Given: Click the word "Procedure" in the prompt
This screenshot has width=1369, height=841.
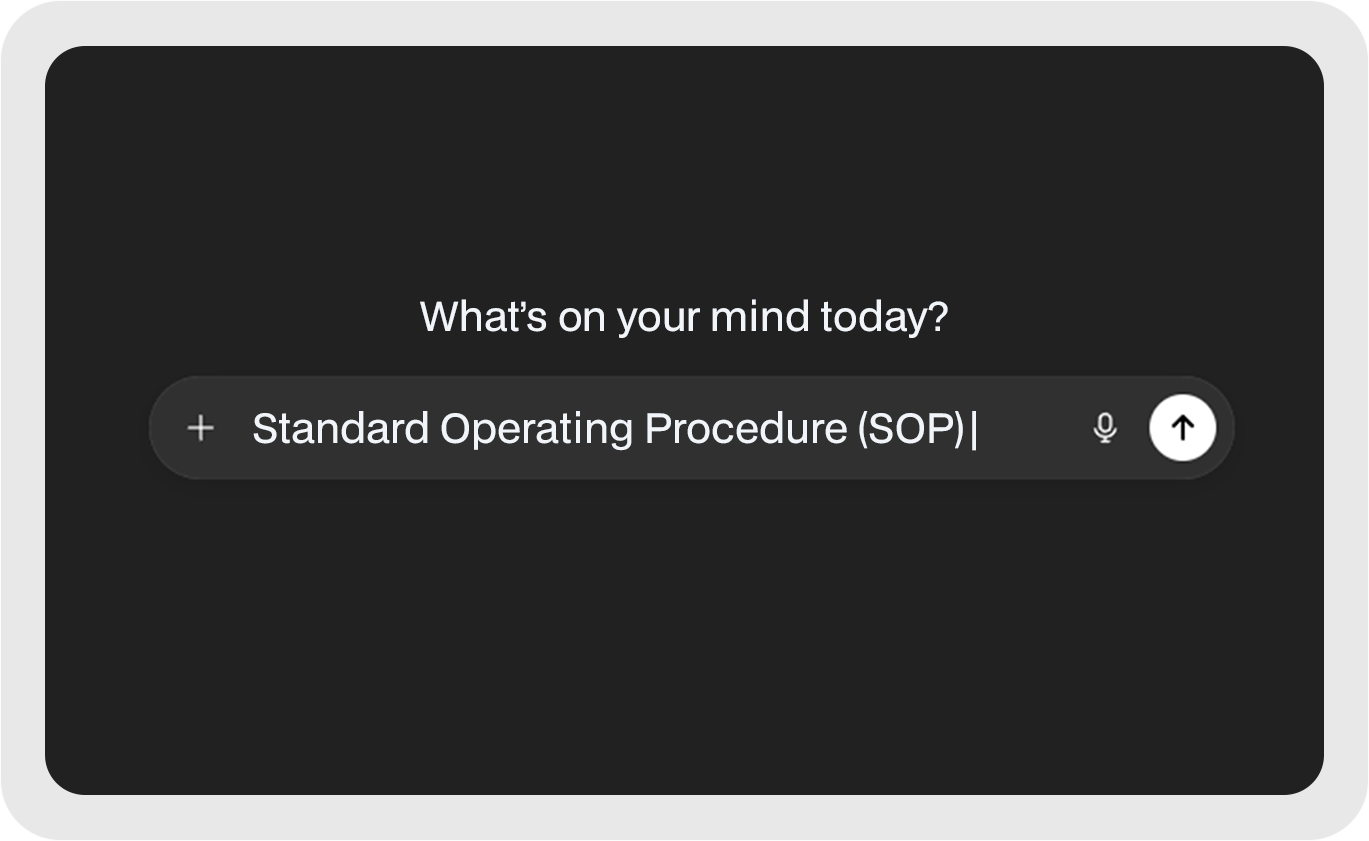Looking at the screenshot, I should pos(745,428).
